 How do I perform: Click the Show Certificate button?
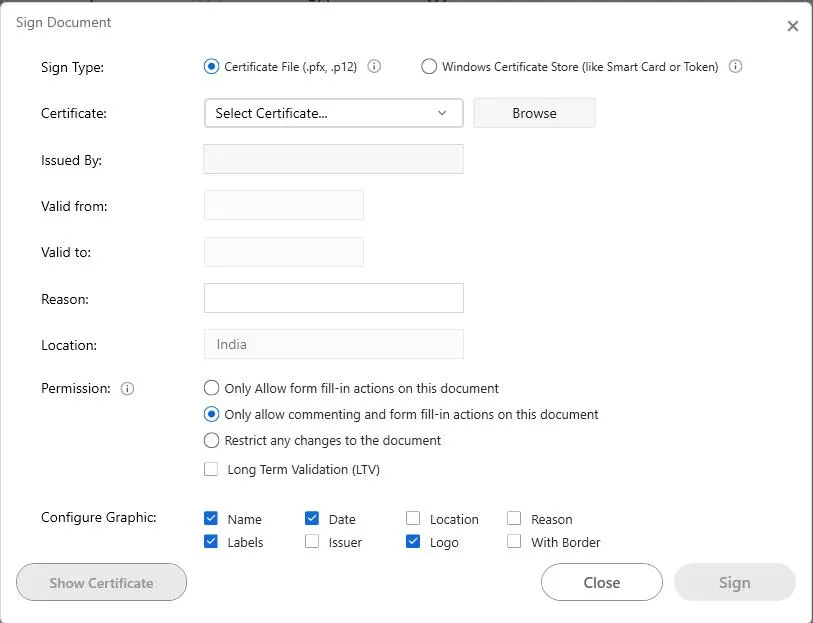101,582
